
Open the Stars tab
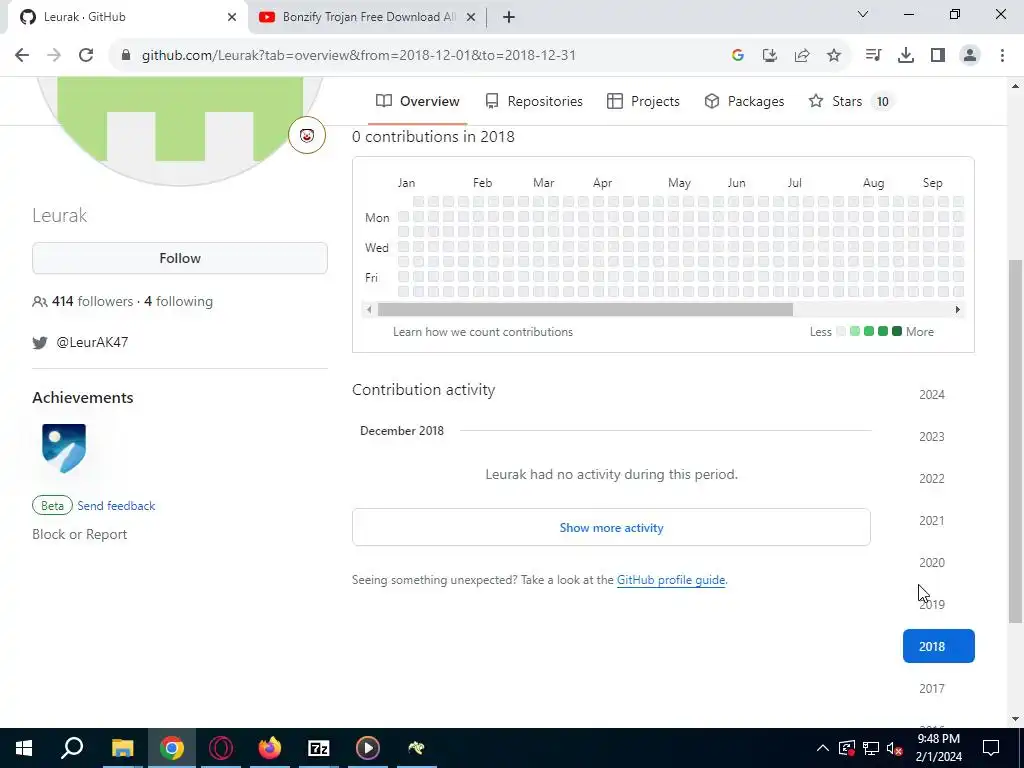point(850,101)
